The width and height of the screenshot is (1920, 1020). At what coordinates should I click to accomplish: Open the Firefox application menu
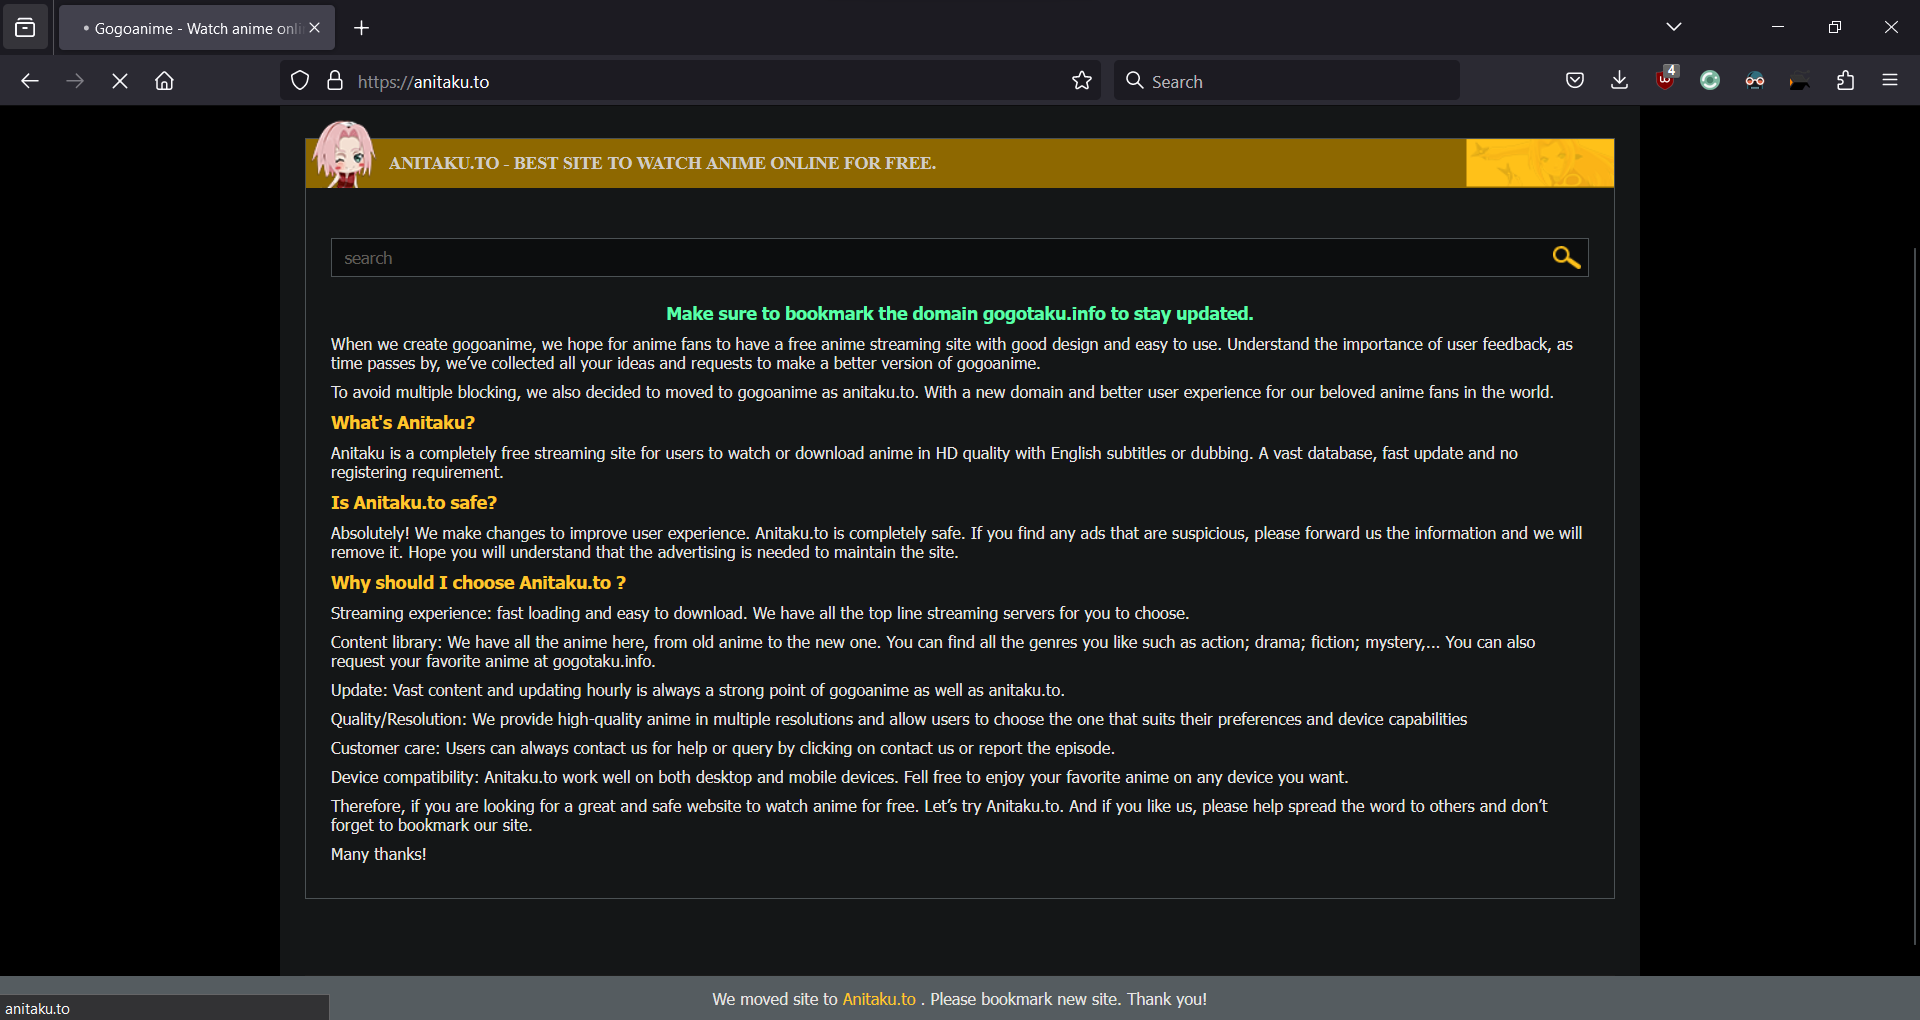(x=1889, y=81)
